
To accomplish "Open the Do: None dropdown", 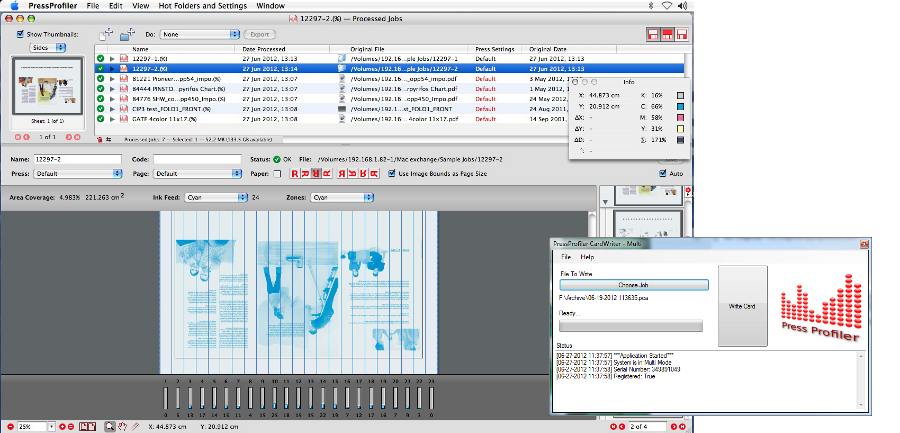I will [199, 34].
